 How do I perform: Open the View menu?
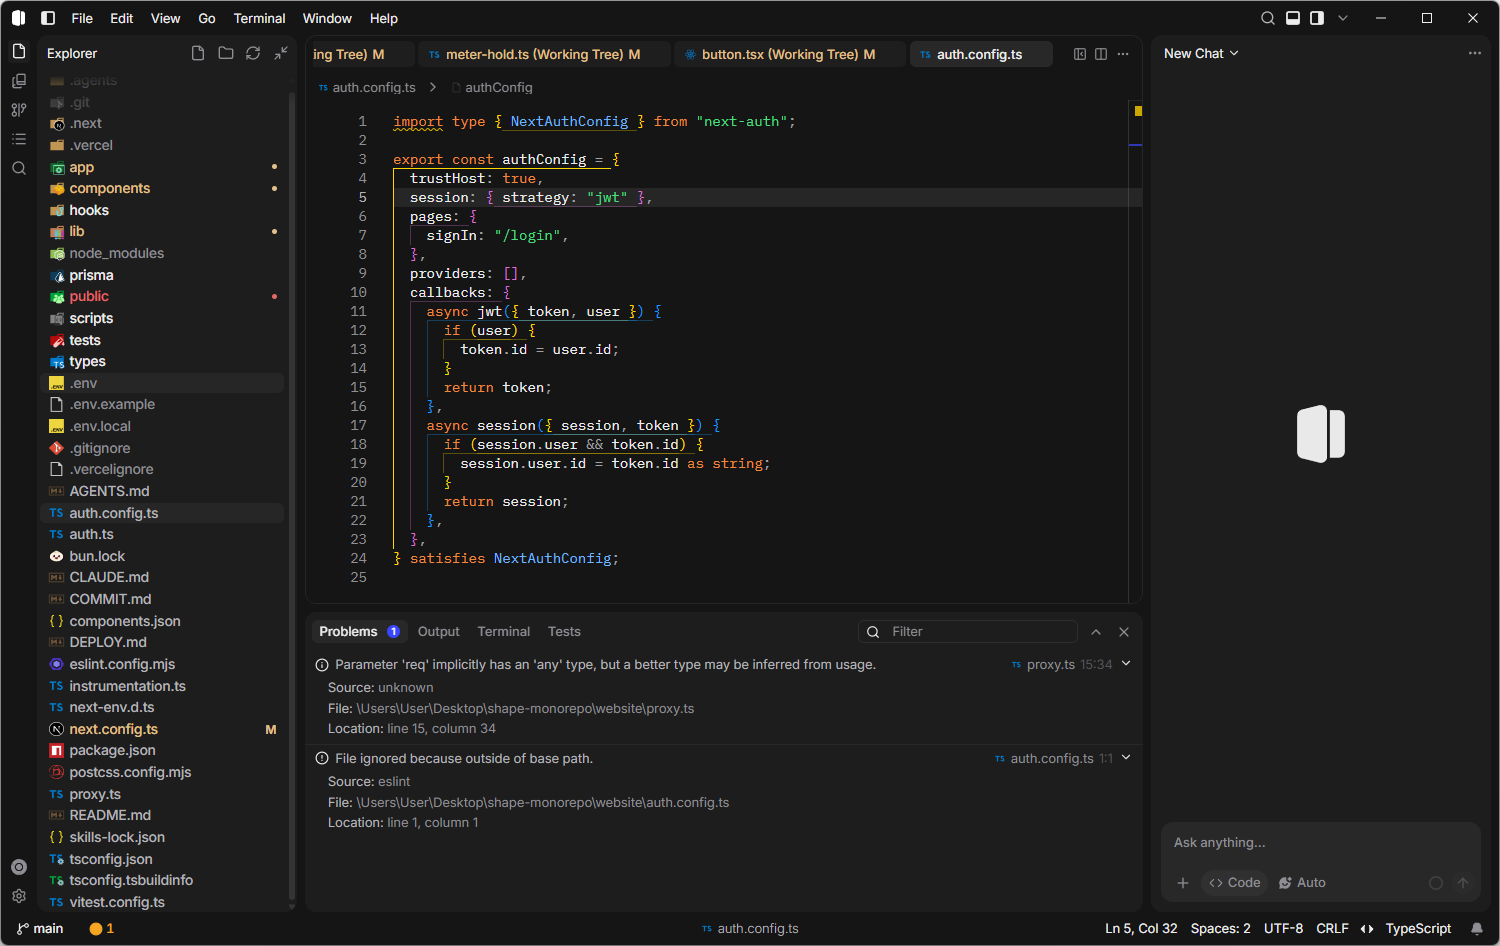pos(165,18)
